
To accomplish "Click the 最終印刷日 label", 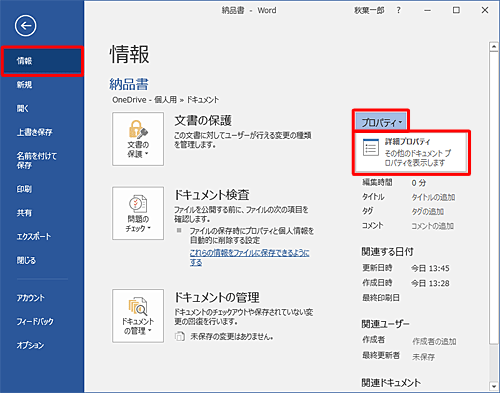I will pyautogui.click(x=381, y=298).
